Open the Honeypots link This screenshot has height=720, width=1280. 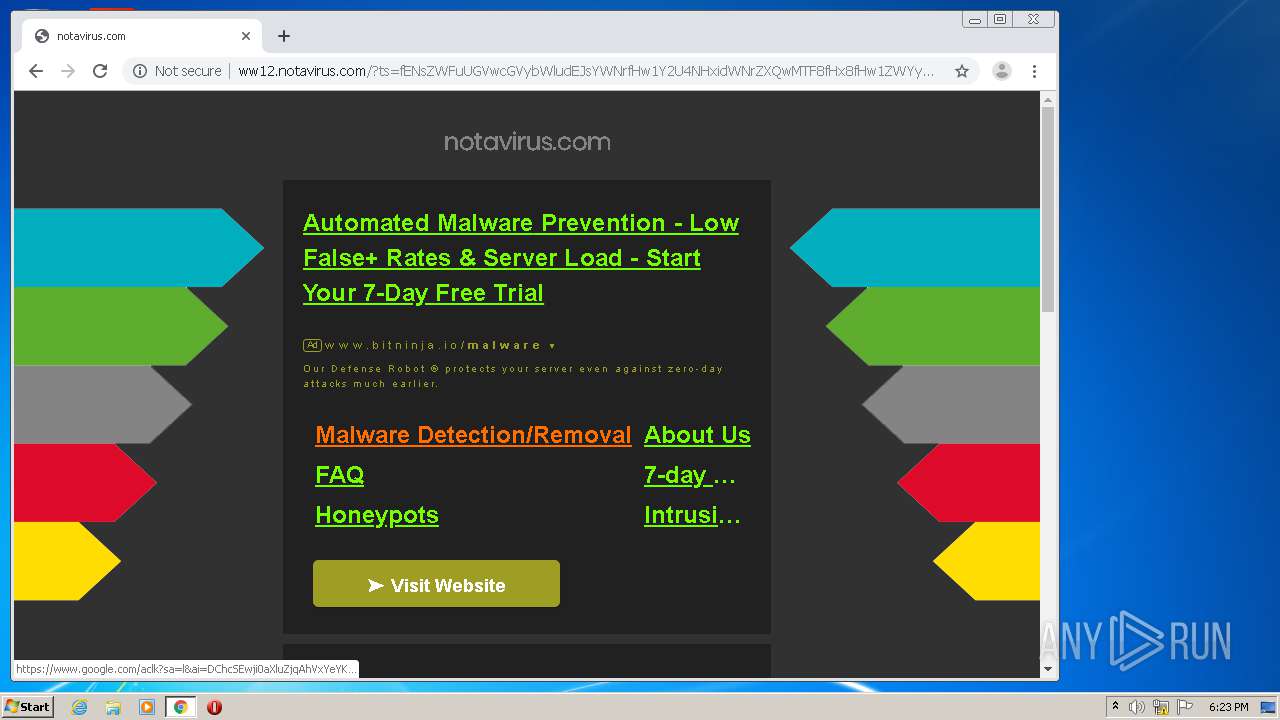point(377,515)
